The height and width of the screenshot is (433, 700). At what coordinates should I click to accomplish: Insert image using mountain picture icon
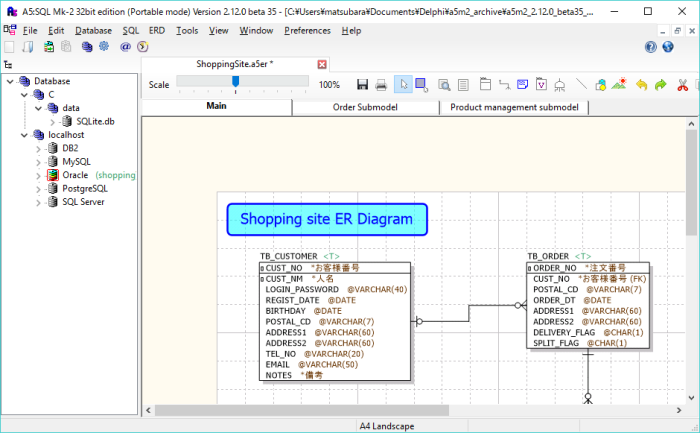[619, 84]
